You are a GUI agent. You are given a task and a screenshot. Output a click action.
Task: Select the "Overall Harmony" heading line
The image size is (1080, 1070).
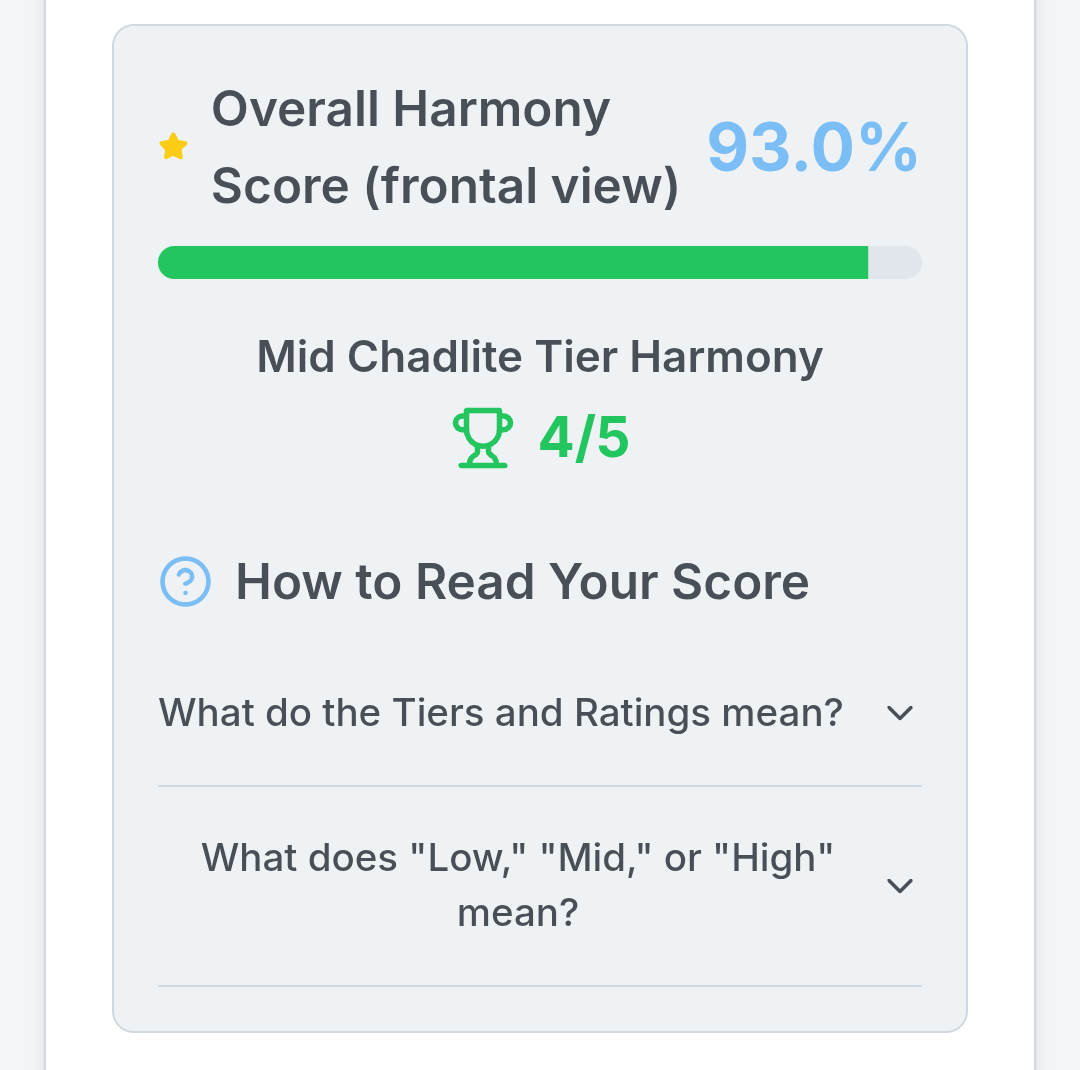click(411, 109)
